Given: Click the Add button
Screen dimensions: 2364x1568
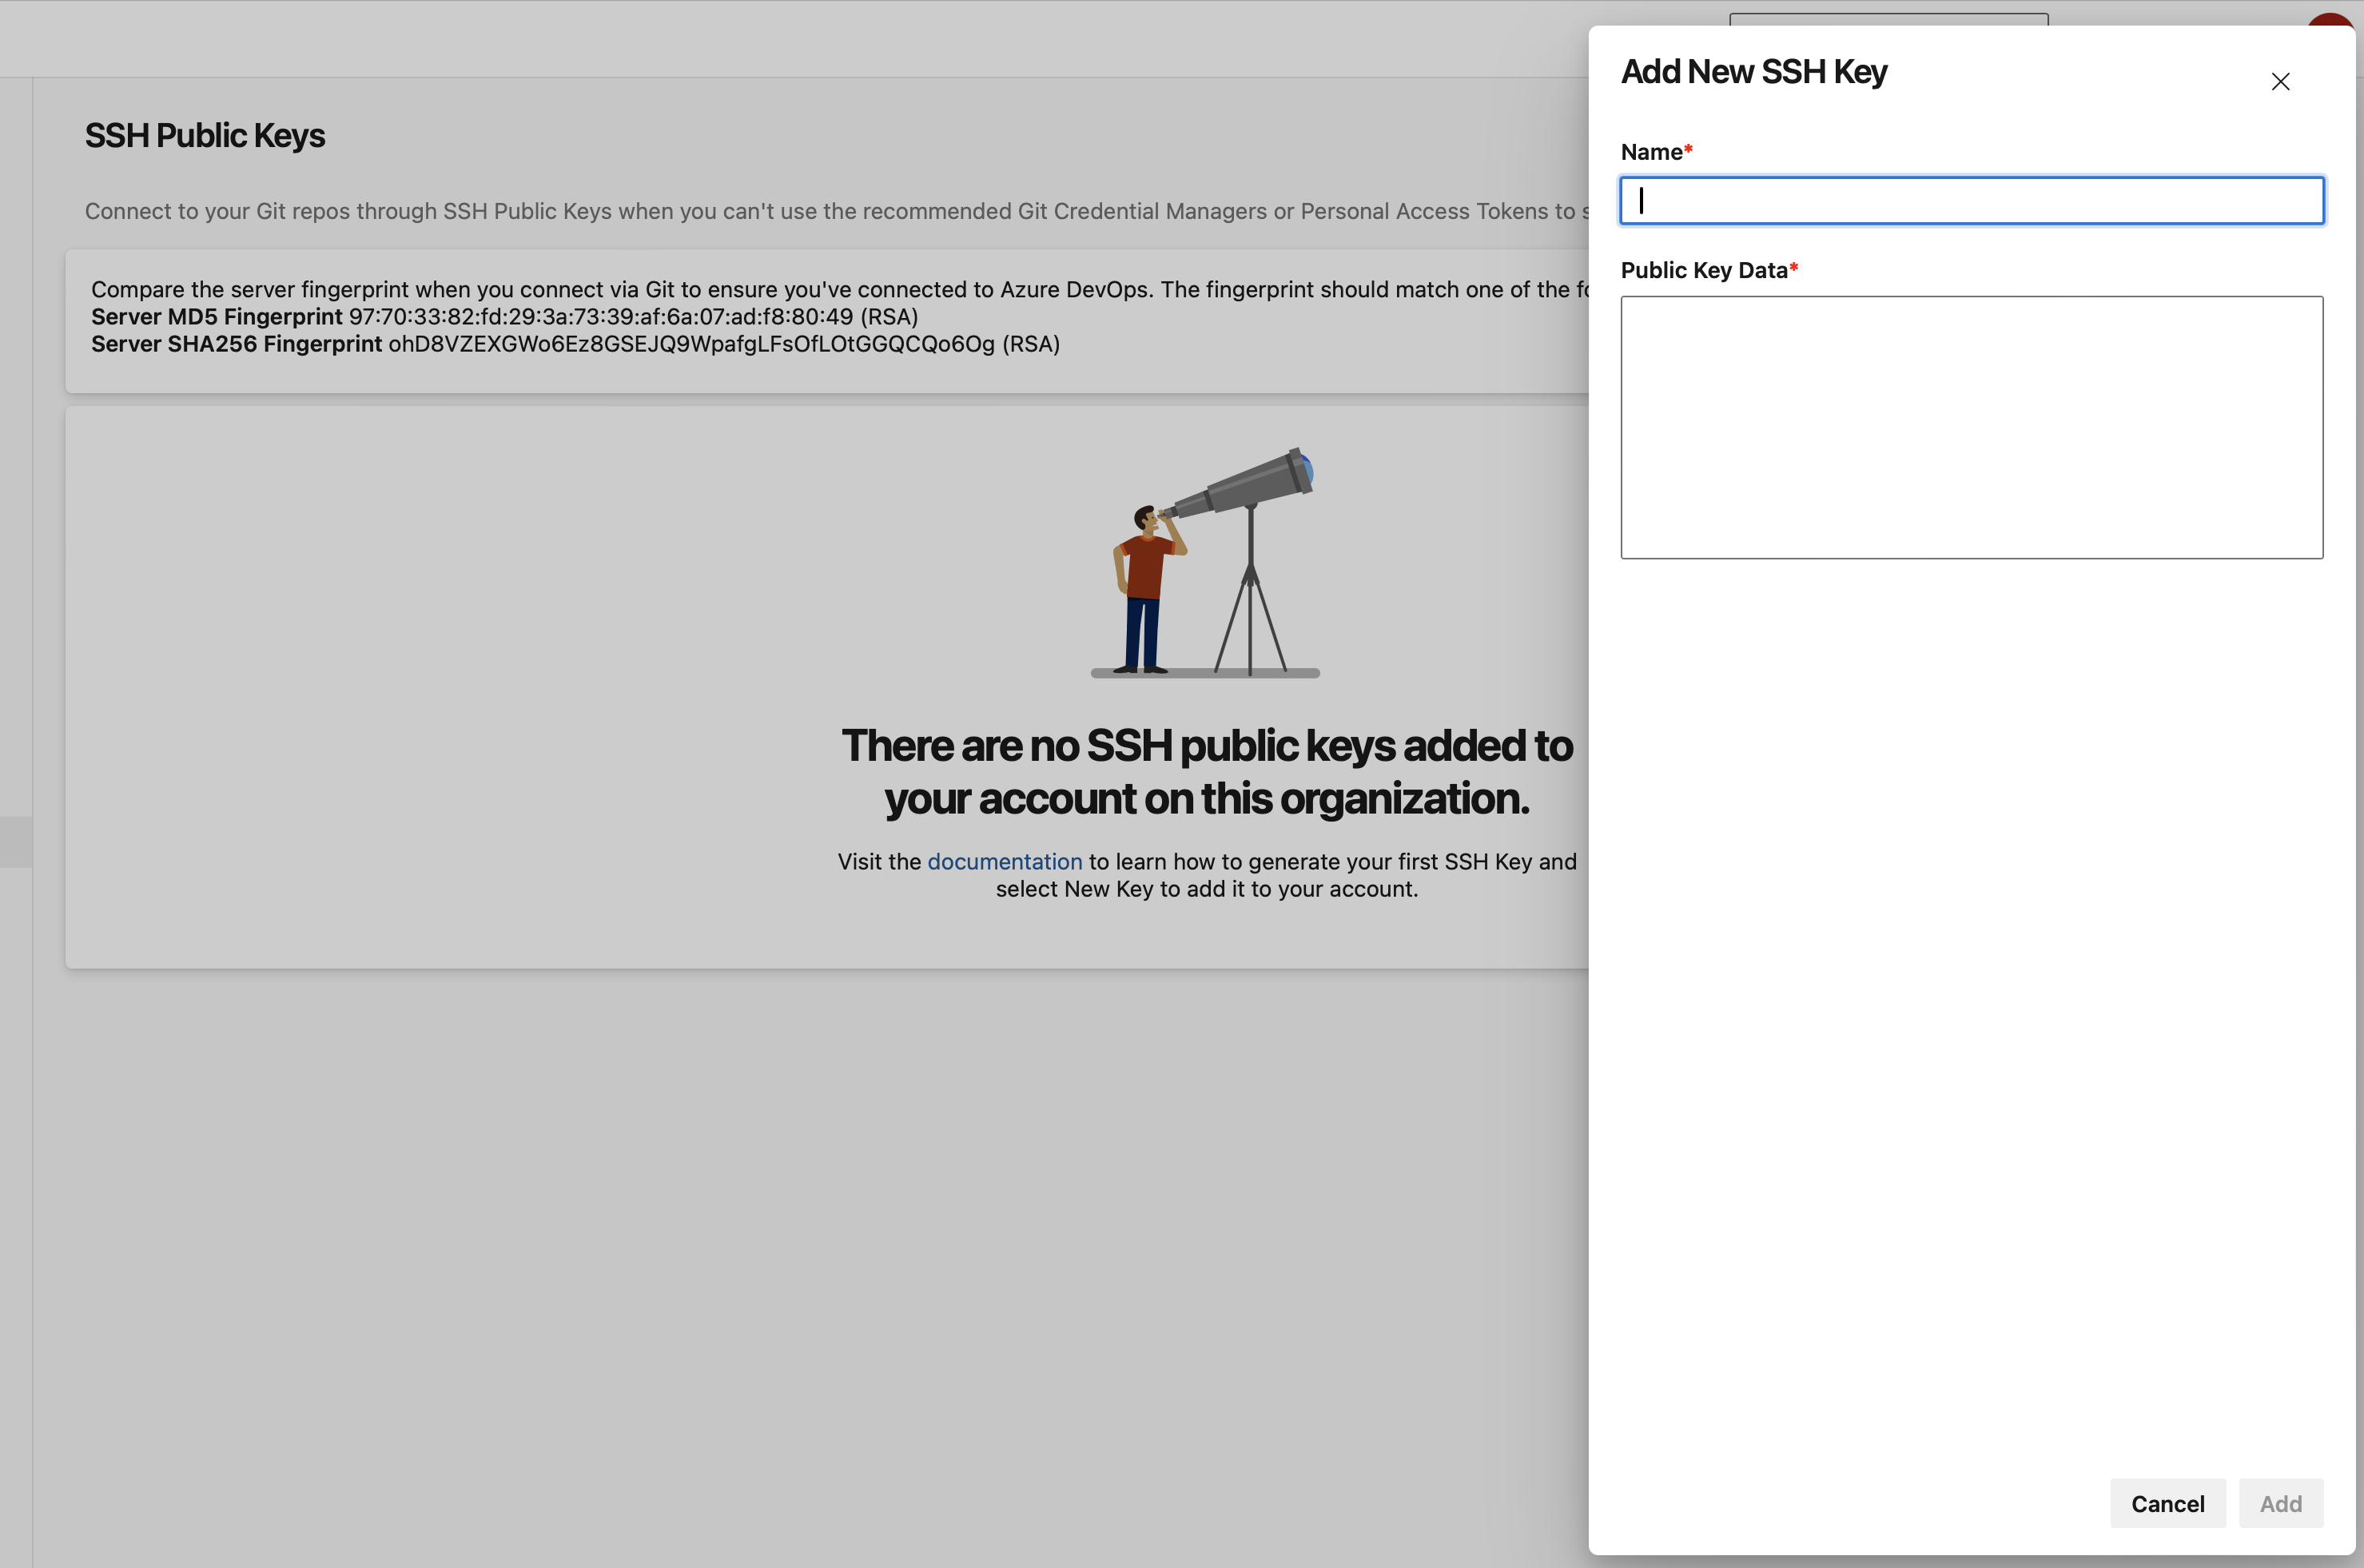Looking at the screenshot, I should [2280, 1503].
